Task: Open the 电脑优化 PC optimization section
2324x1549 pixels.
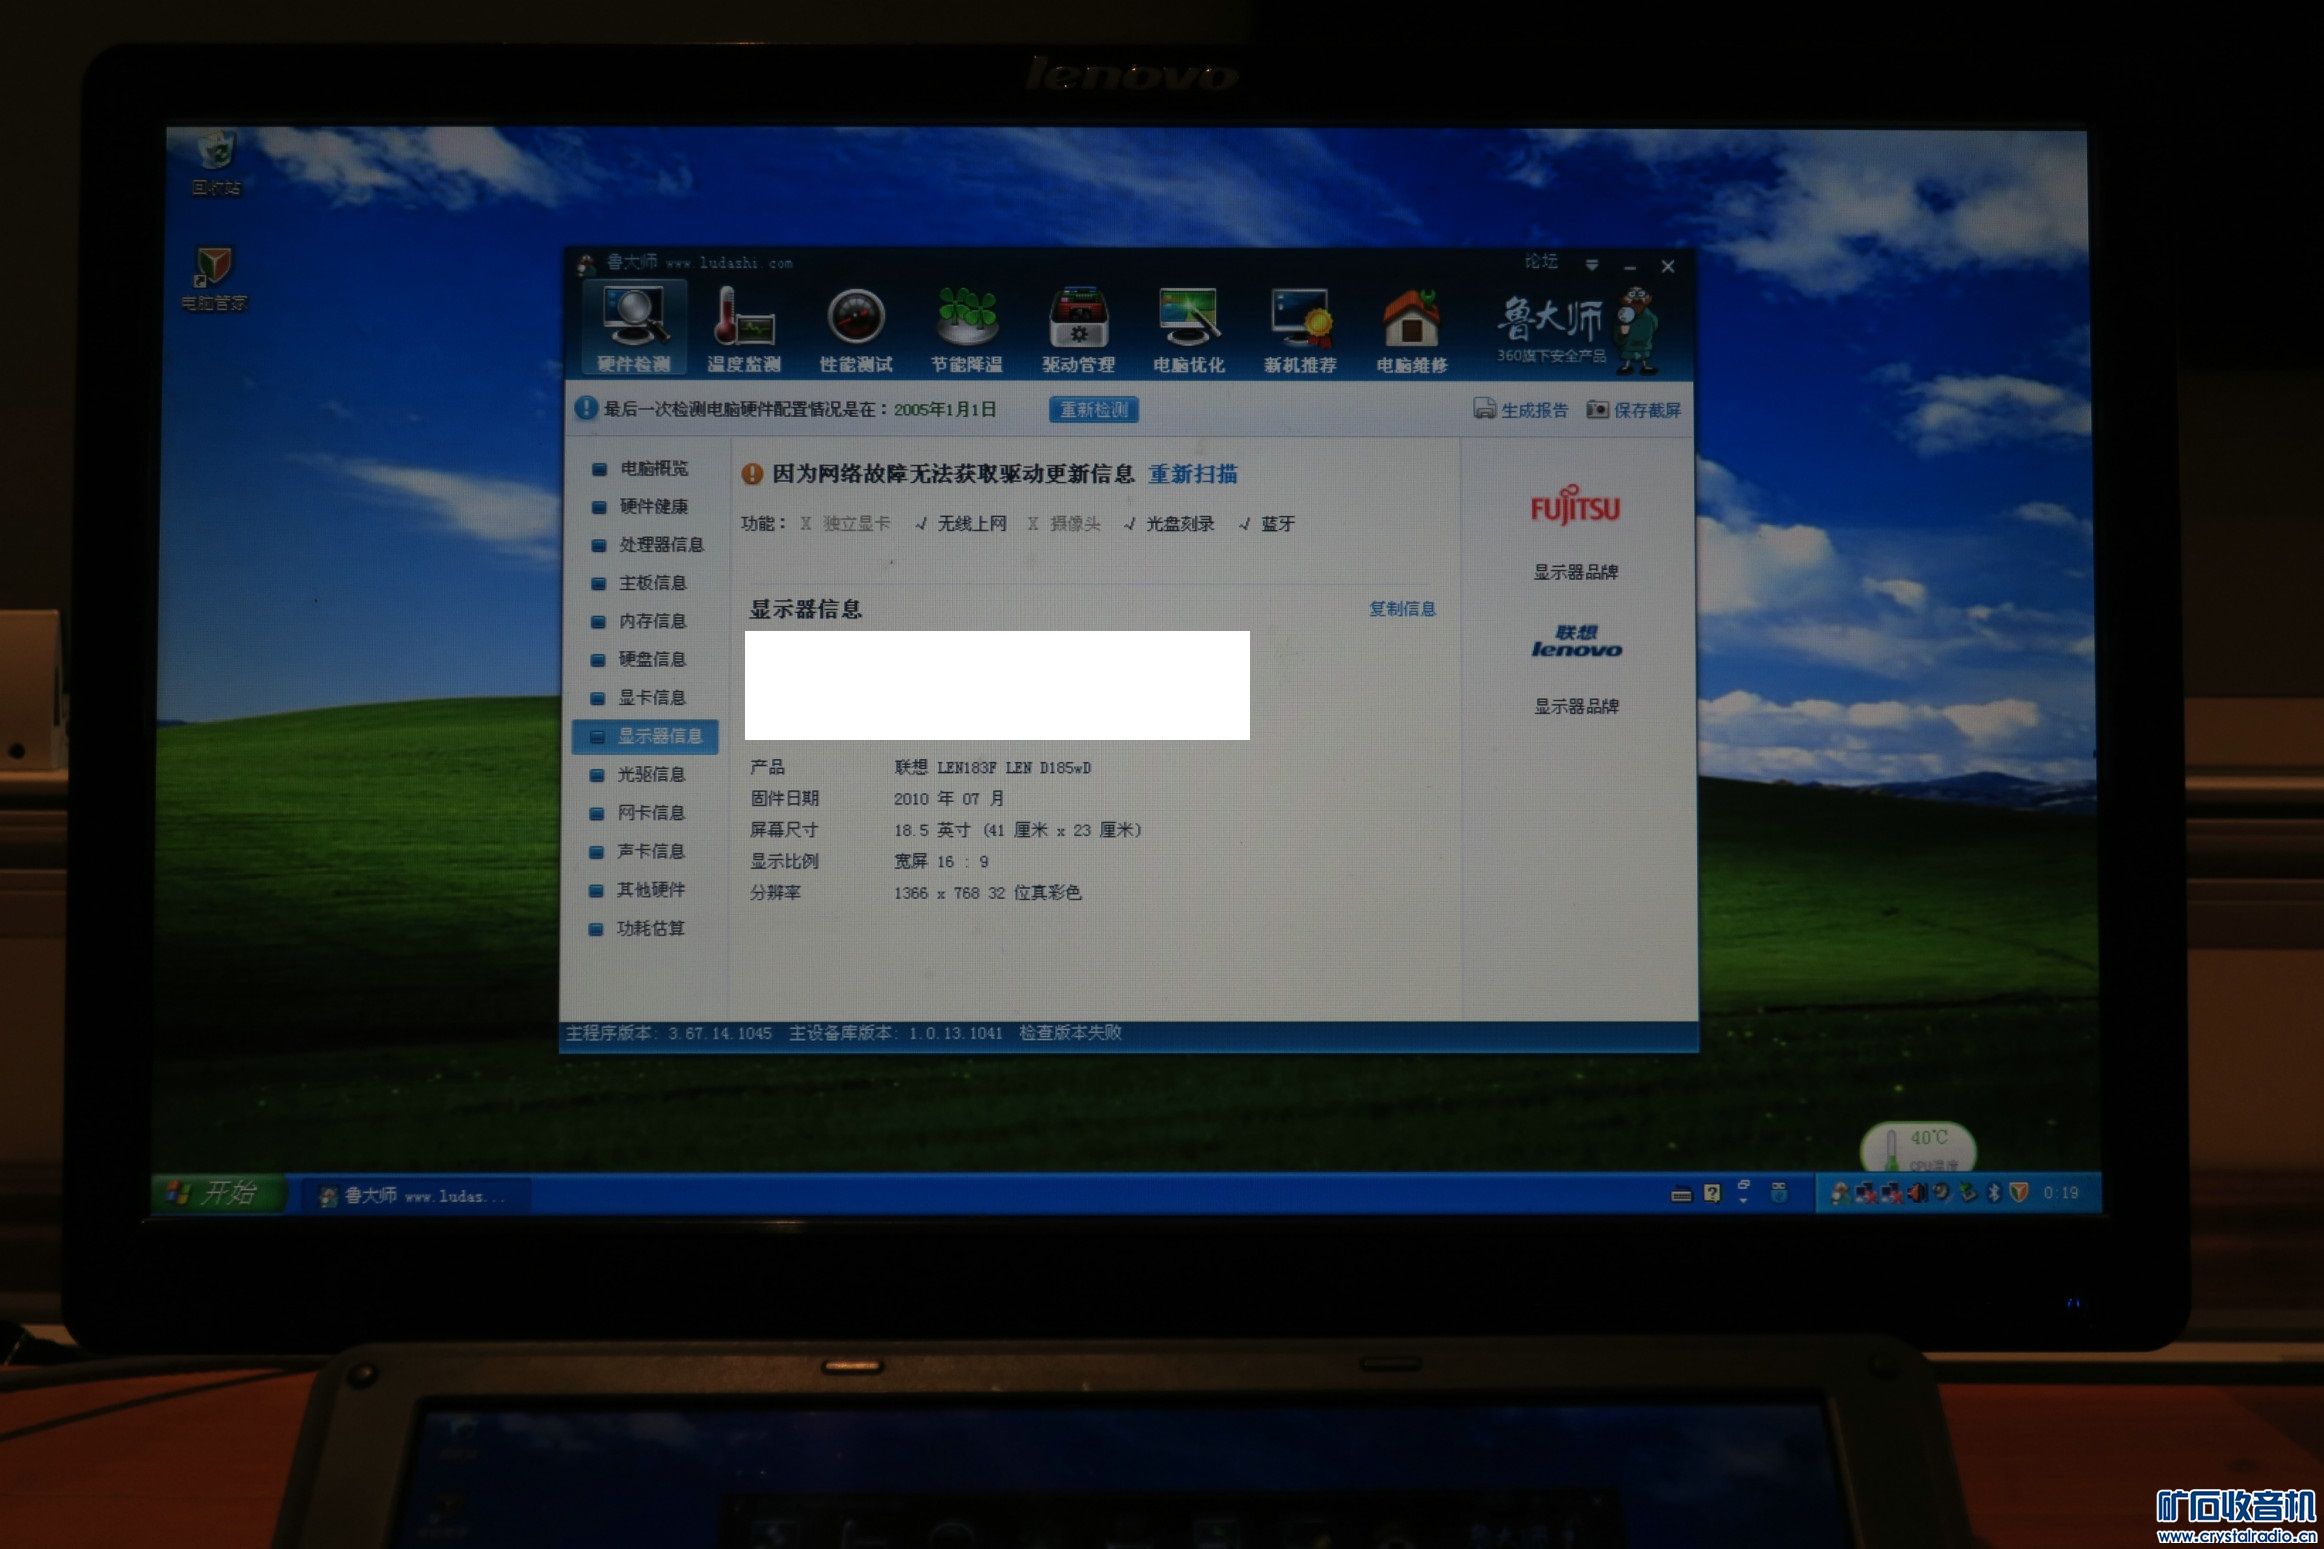Action: [x=1189, y=329]
